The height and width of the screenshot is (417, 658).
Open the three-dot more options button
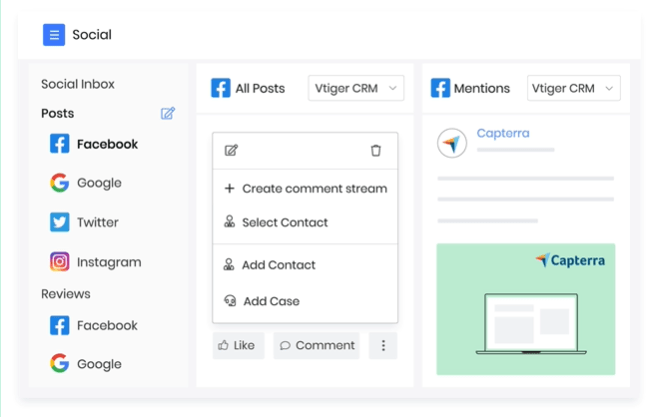tap(383, 345)
